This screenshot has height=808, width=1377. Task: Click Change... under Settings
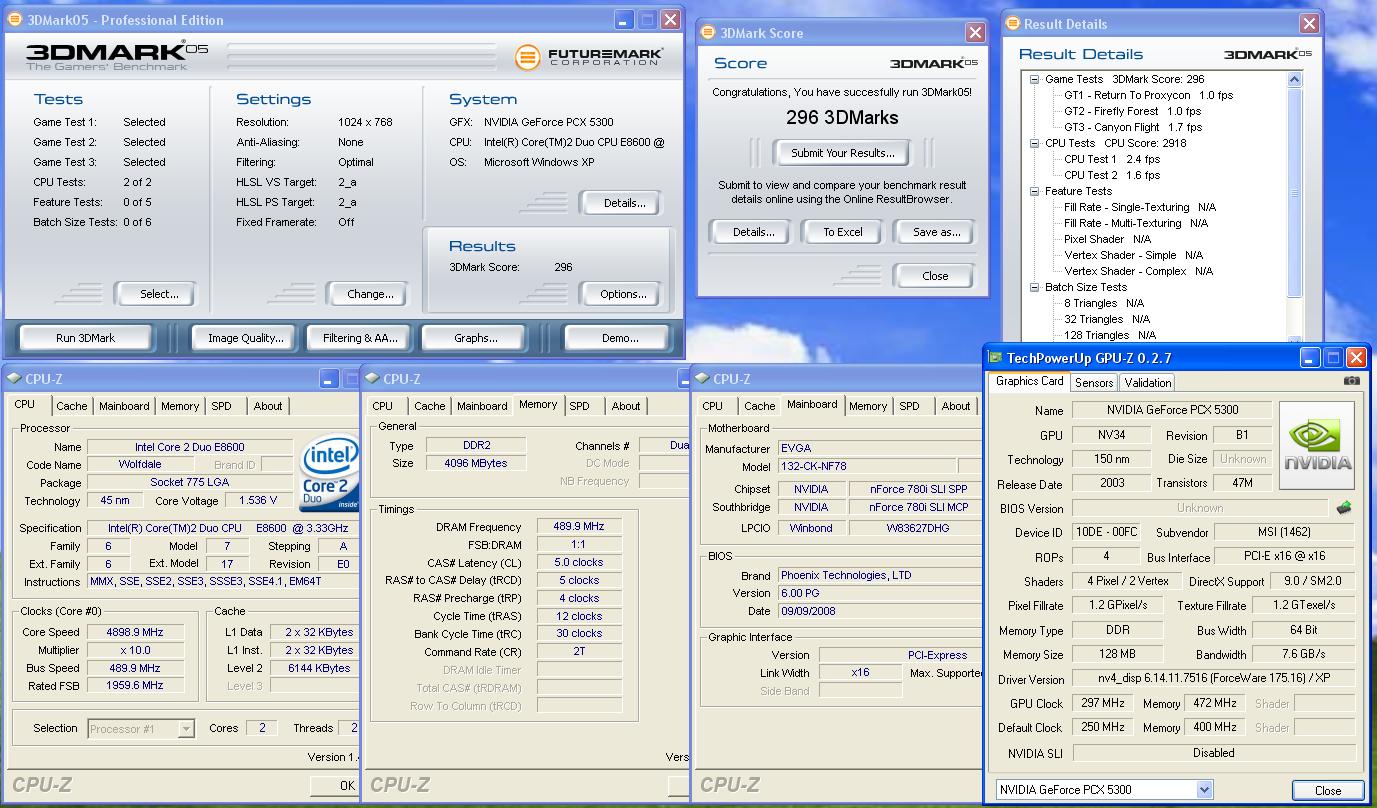point(370,294)
